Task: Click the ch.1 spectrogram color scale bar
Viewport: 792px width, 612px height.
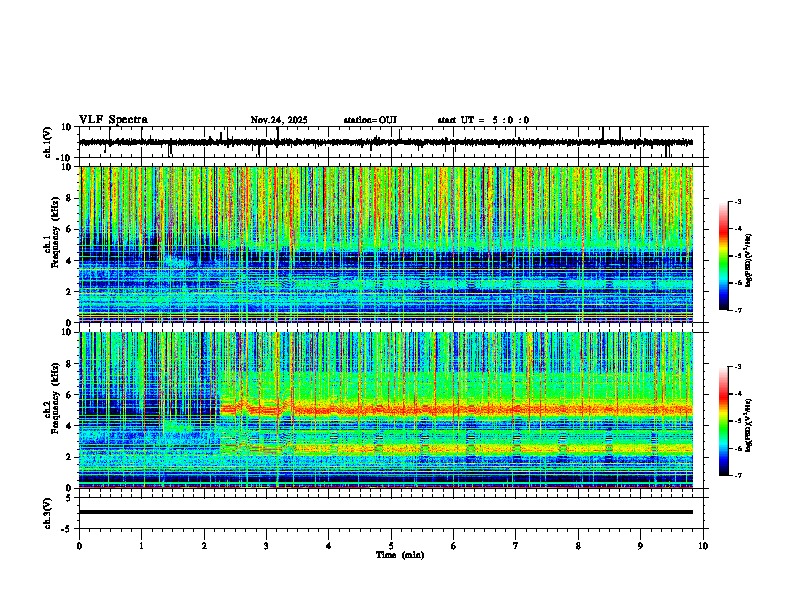Action: coord(724,256)
